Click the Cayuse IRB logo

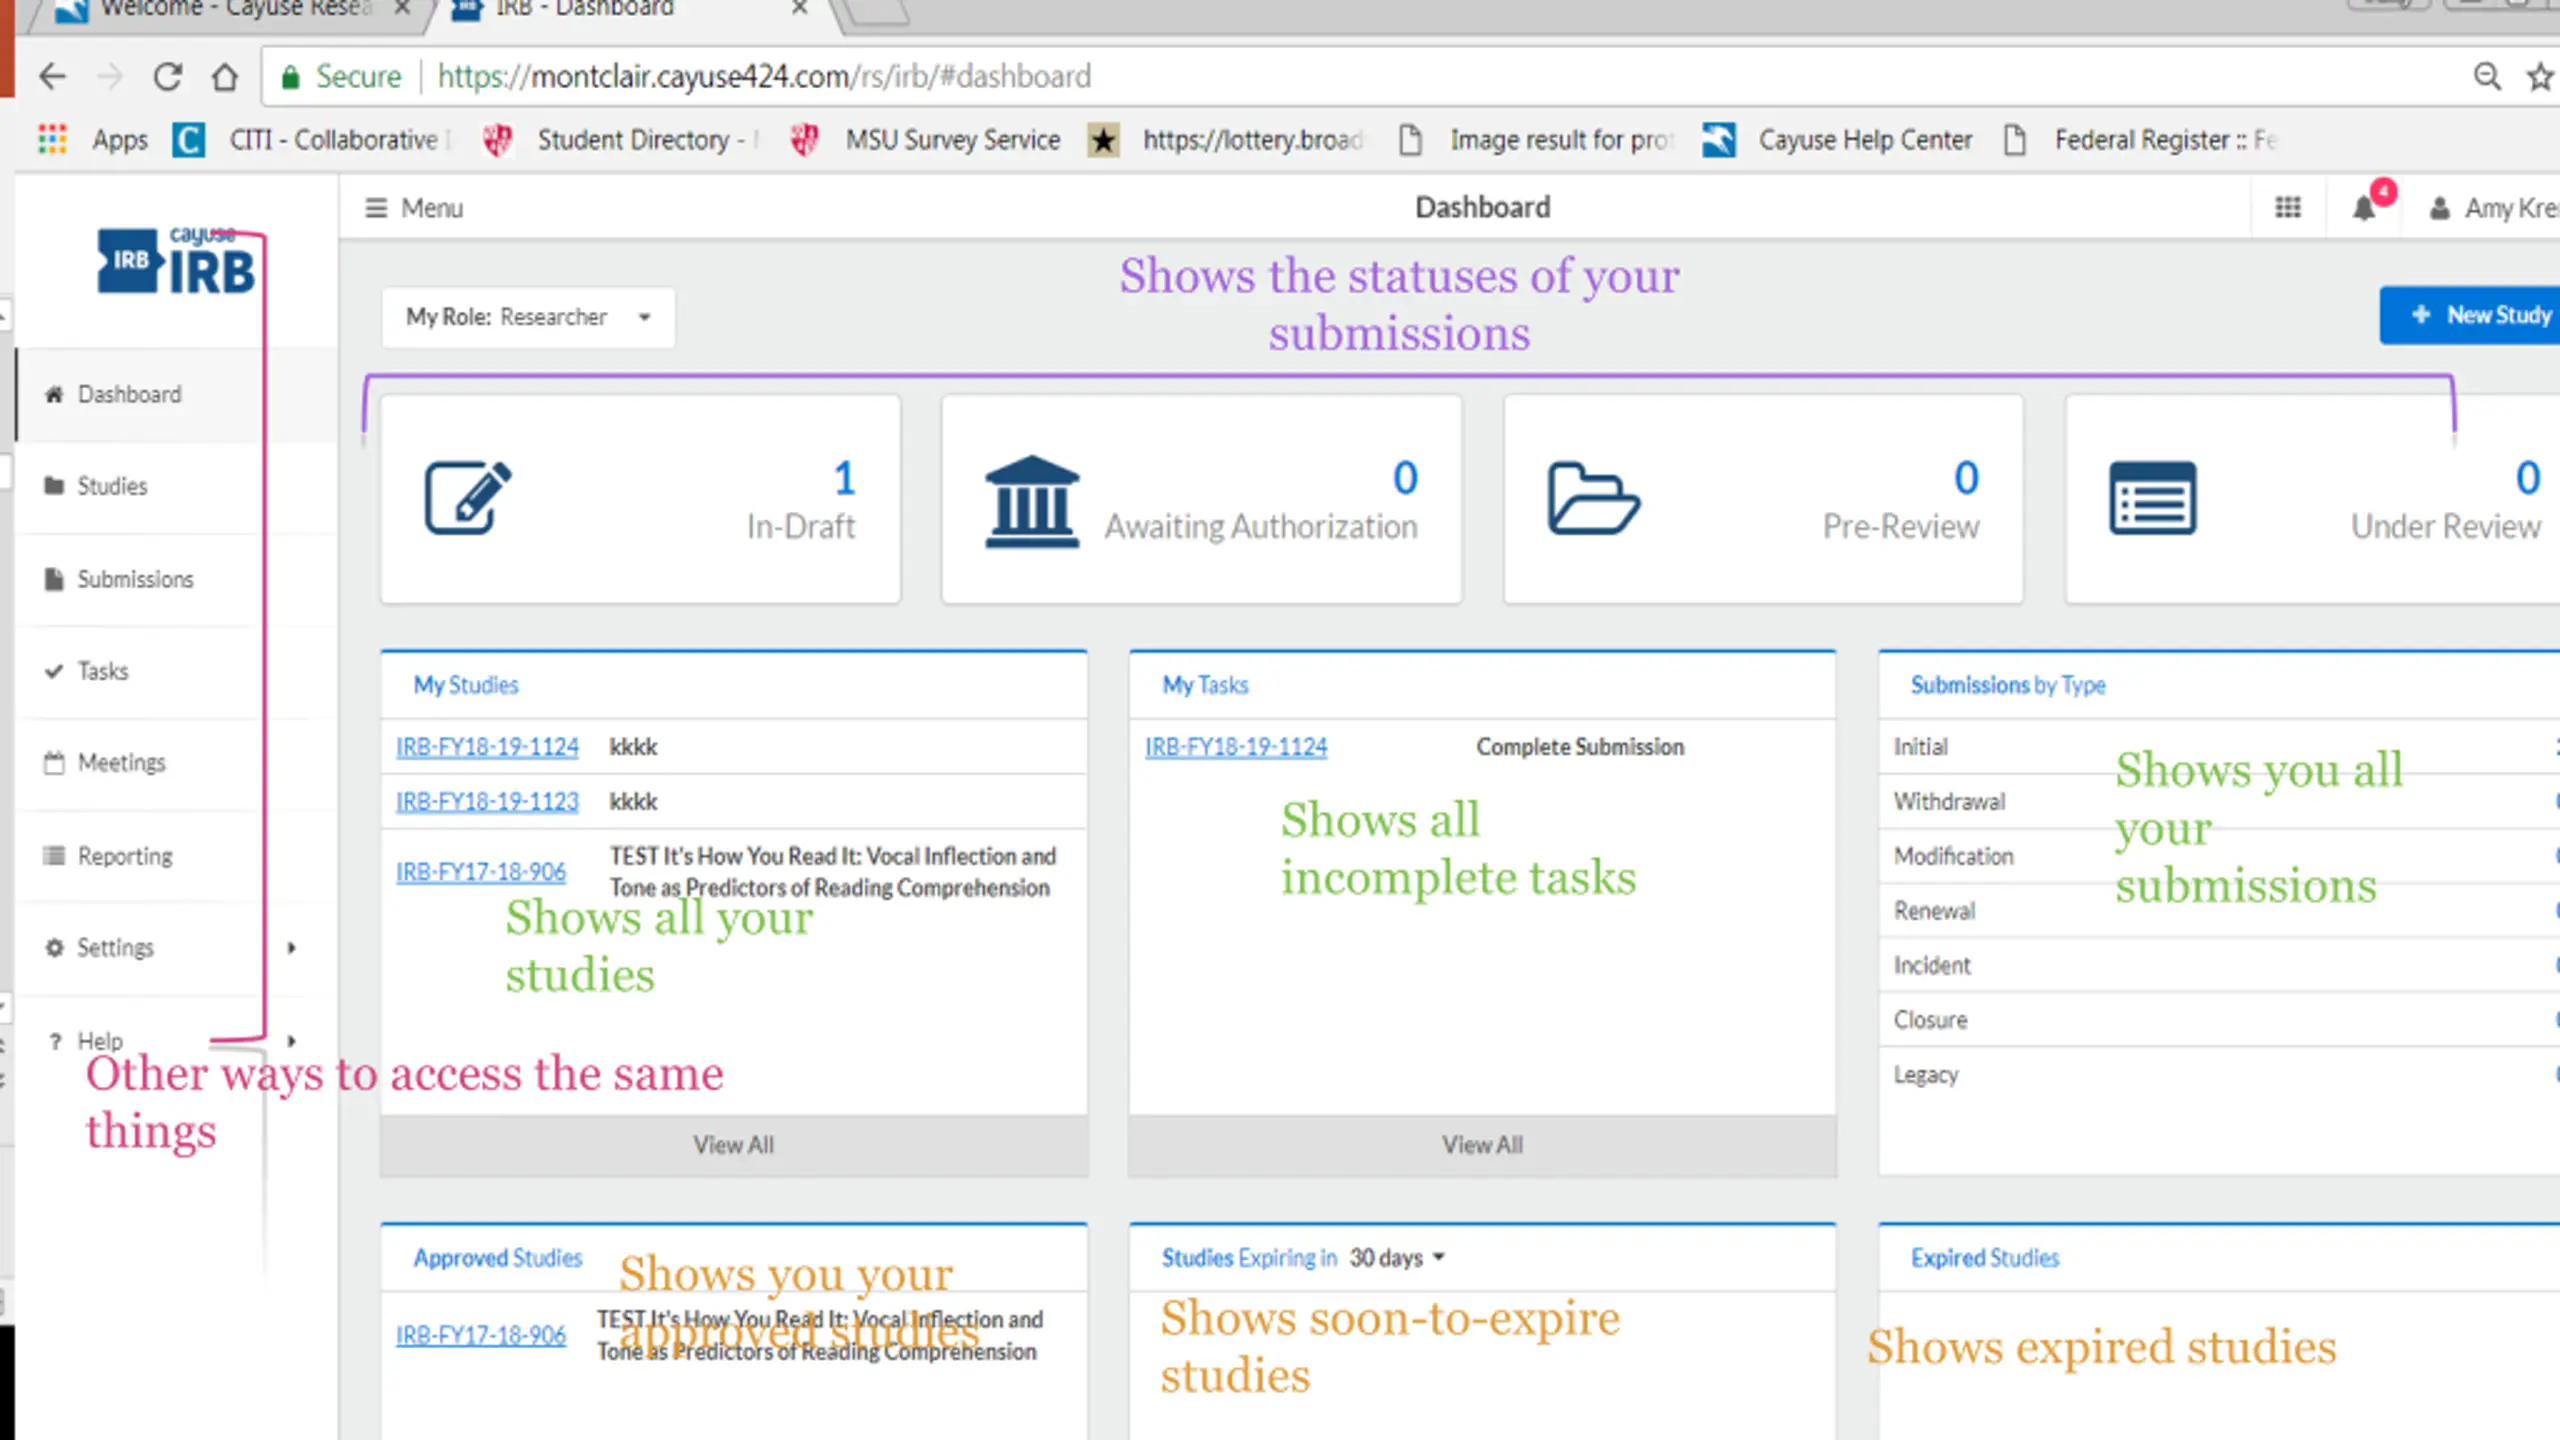click(x=176, y=262)
